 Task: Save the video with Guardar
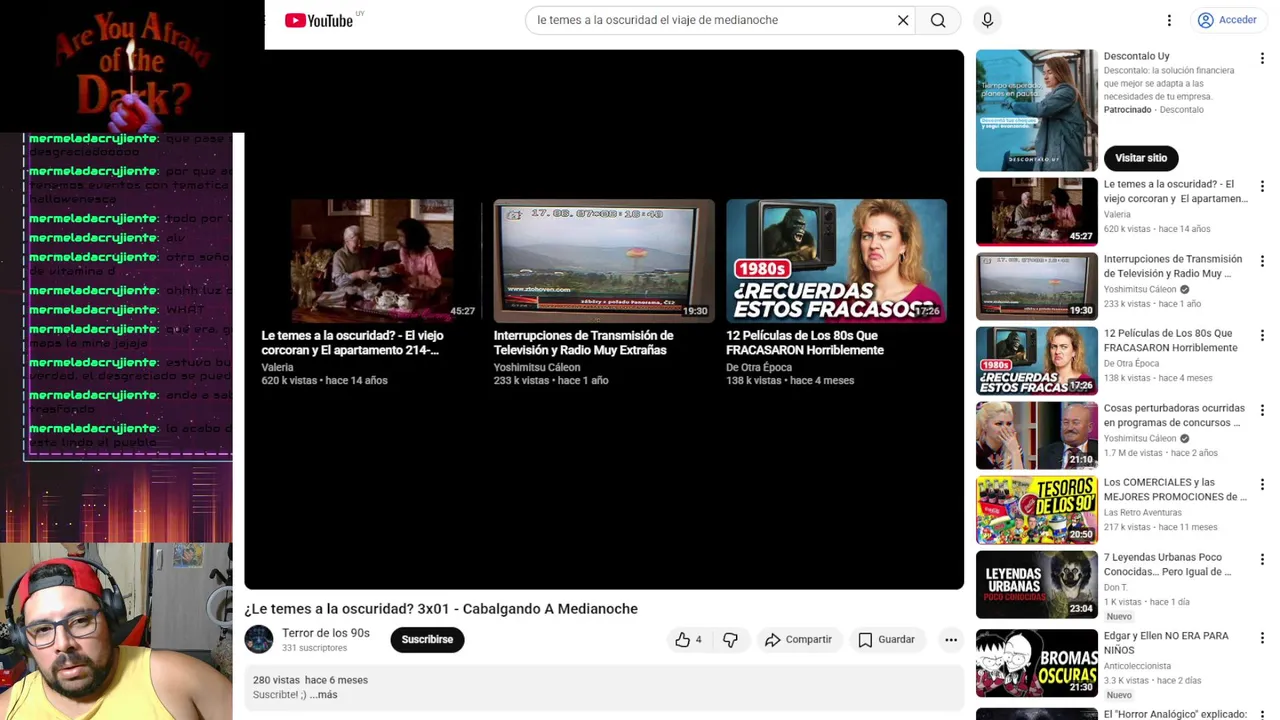click(x=886, y=640)
